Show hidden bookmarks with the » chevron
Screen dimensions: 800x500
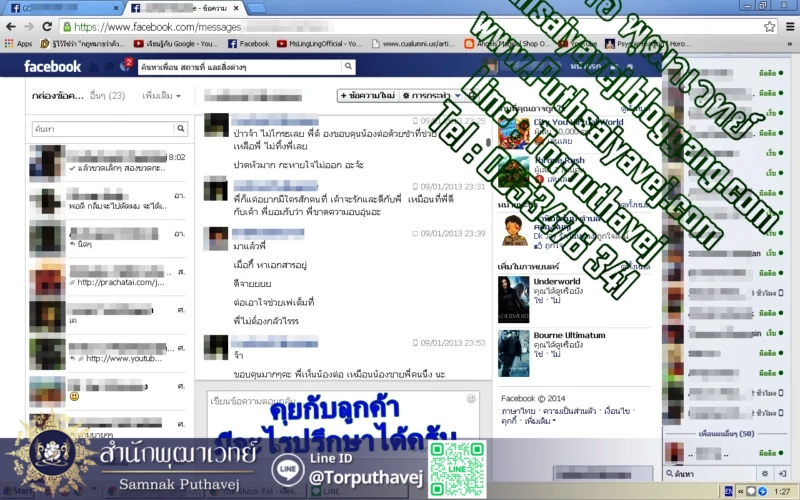pos(790,44)
